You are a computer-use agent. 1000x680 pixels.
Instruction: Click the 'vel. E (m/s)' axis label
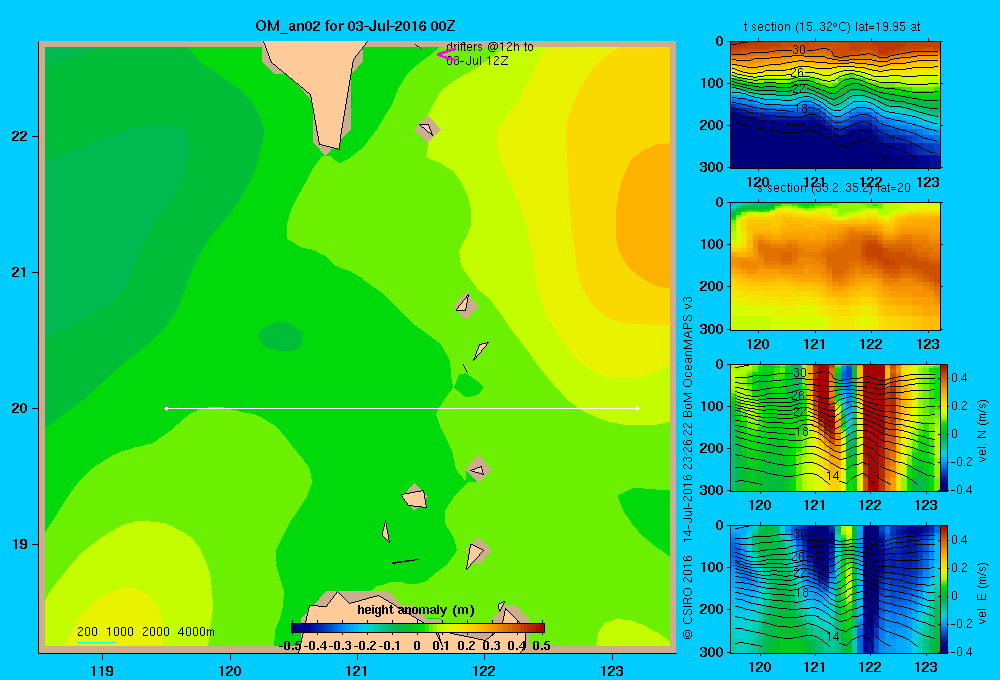[x=982, y=592]
